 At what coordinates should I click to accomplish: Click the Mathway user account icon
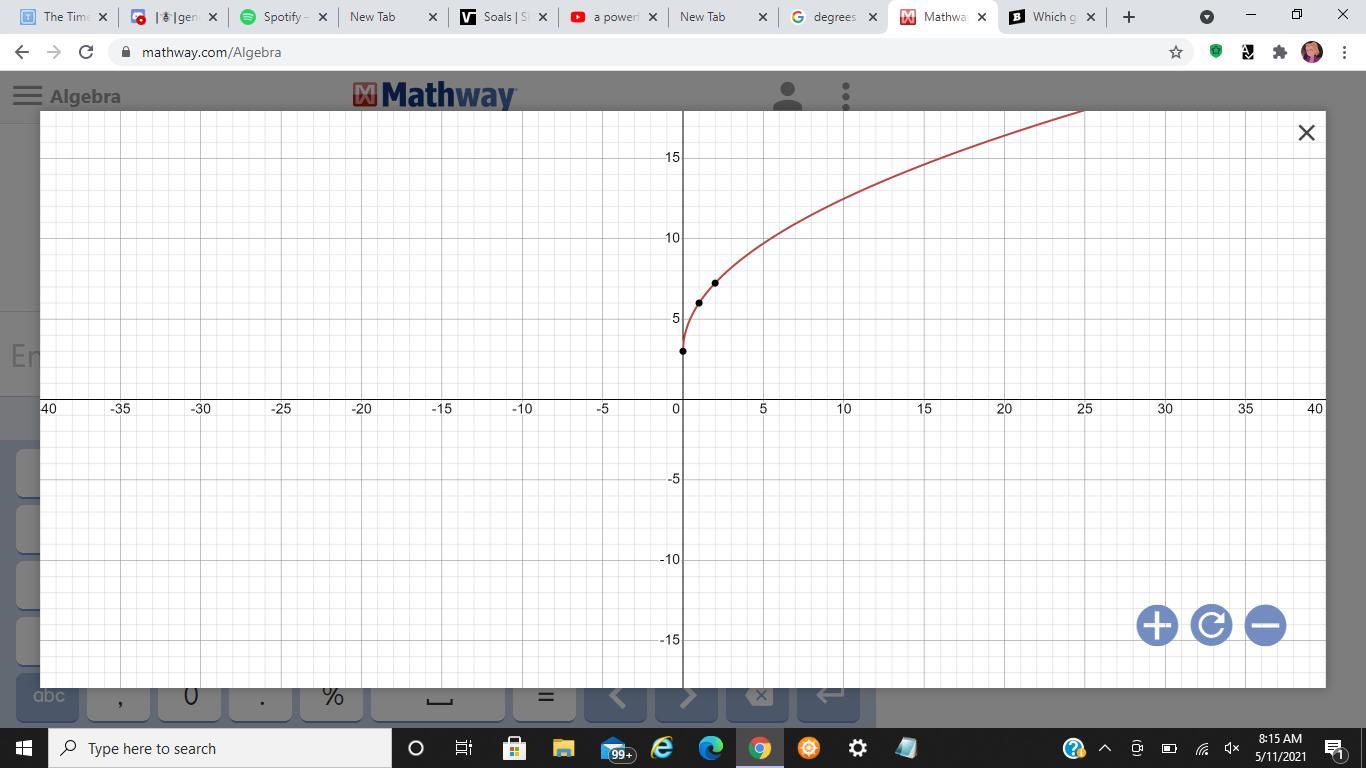pyautogui.click(x=787, y=96)
